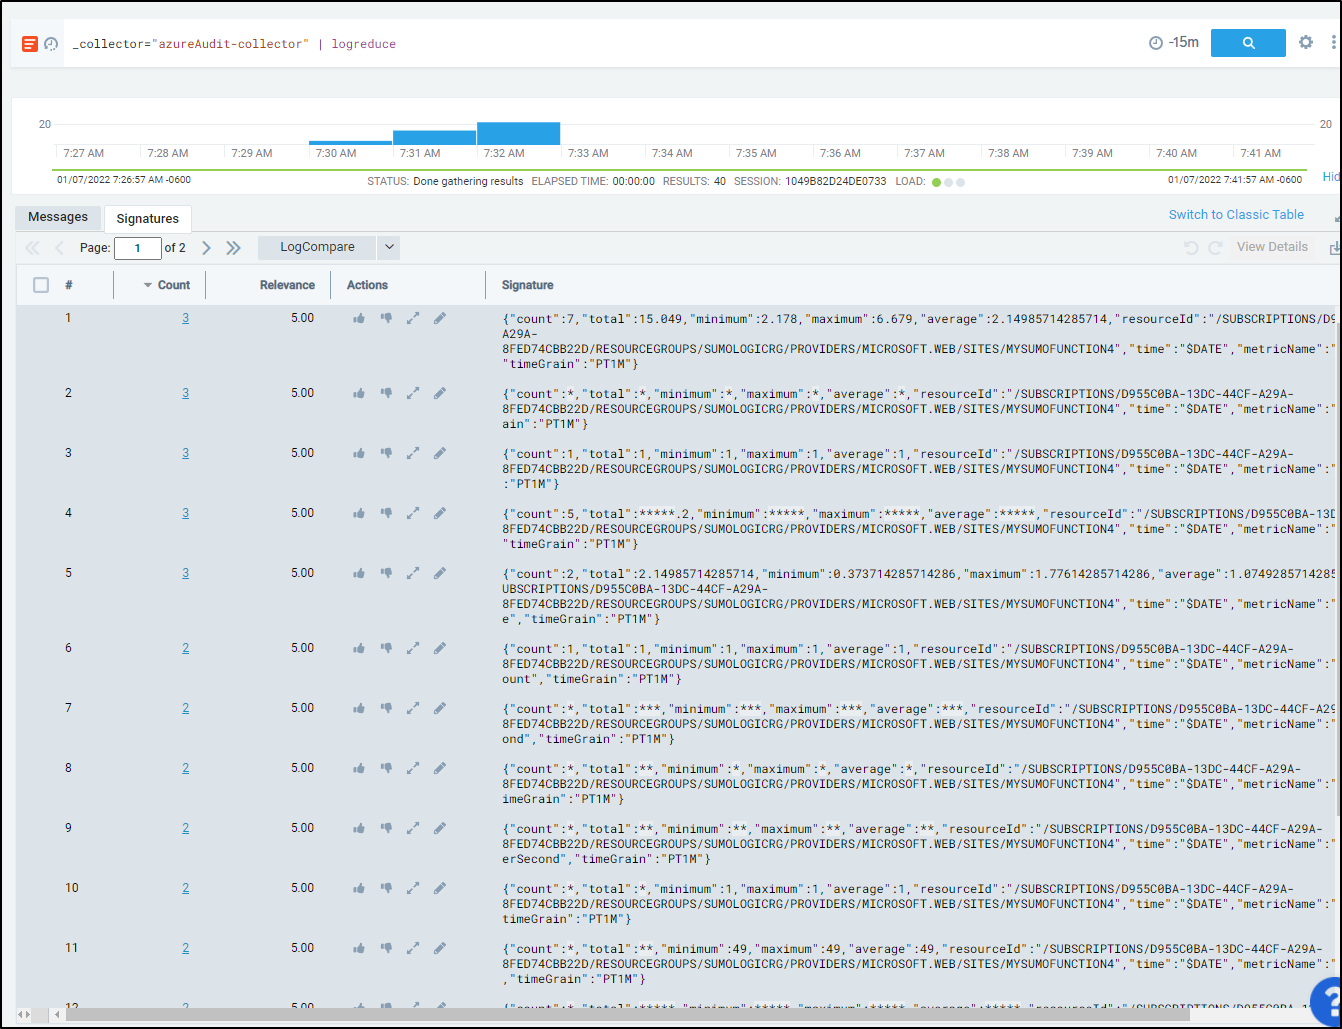1342x1029 pixels.
Task: Click the 7:32 AM histogram bar
Action: (x=518, y=133)
